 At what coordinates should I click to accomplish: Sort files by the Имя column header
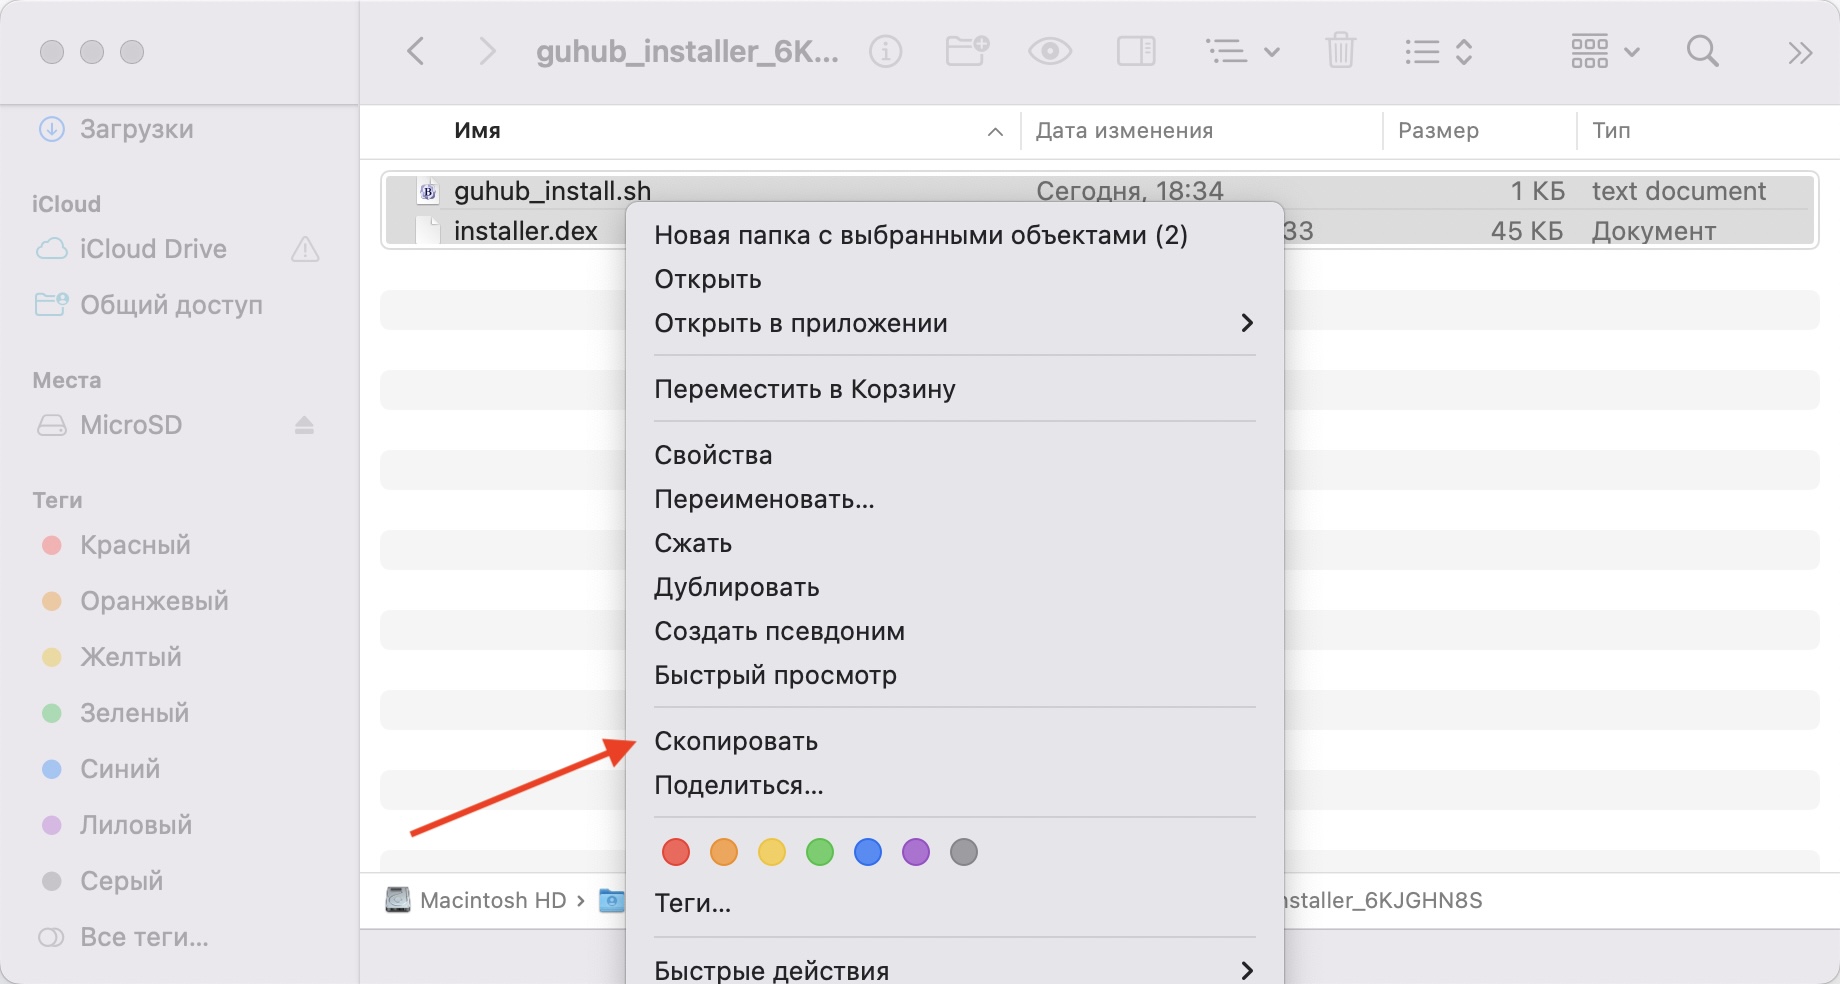point(477,130)
